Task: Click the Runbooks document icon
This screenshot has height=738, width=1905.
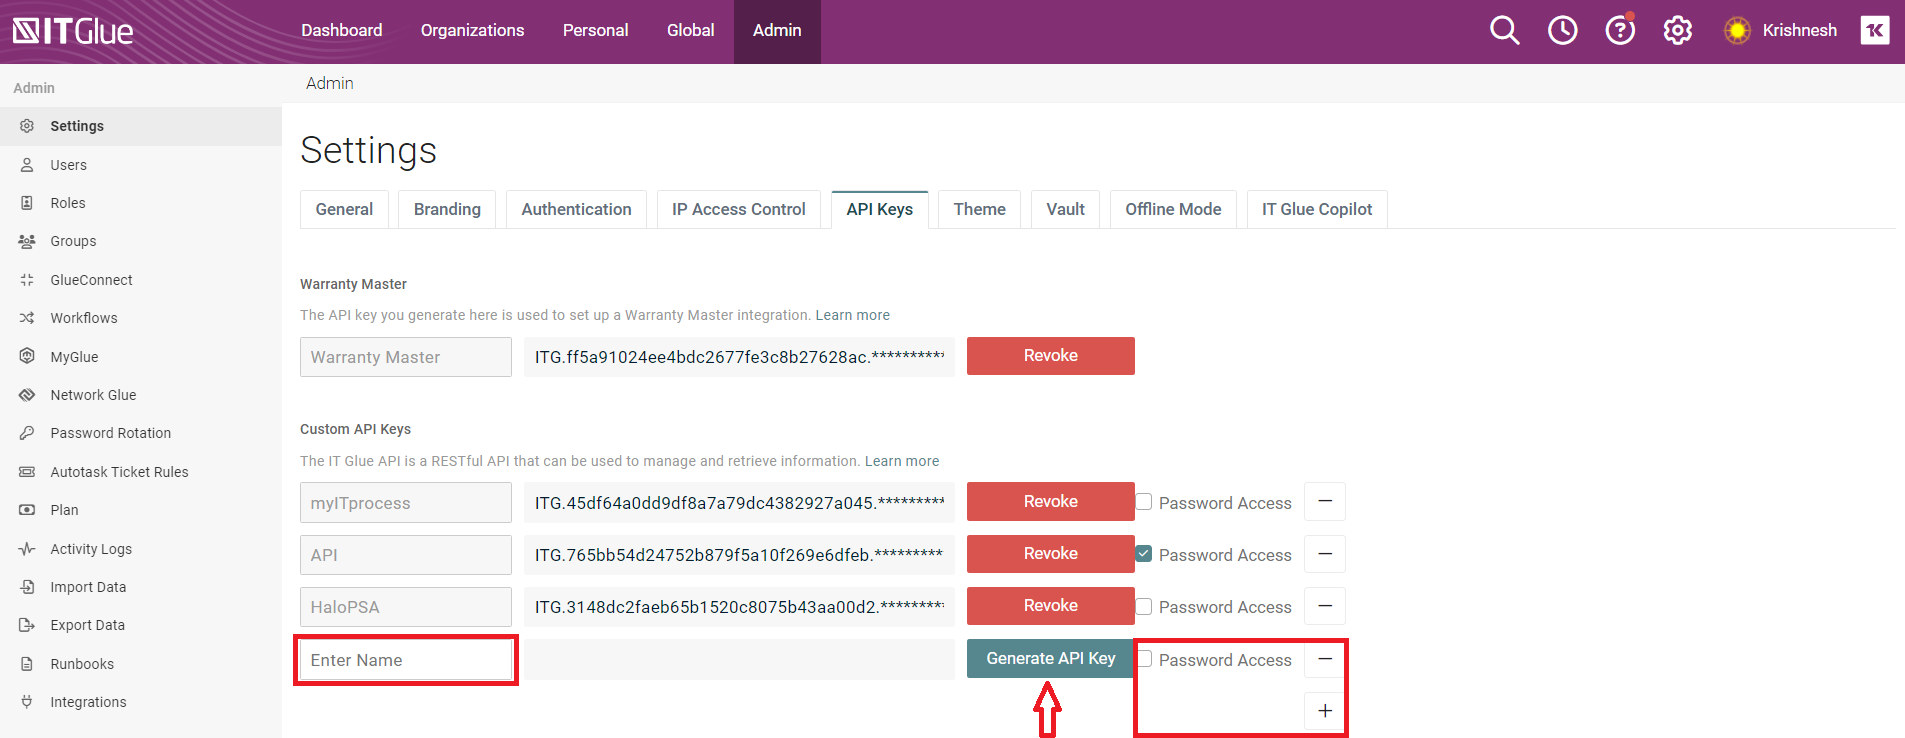Action: (x=27, y=664)
